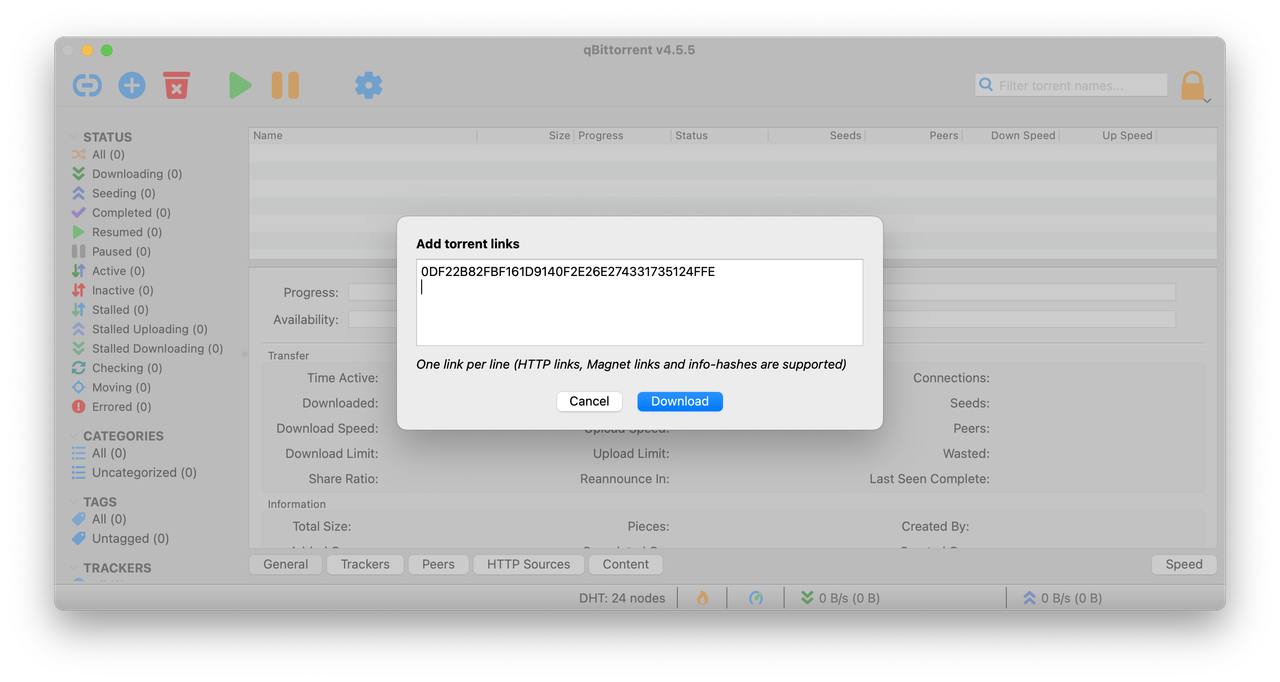Select Stalled Downloading (0) filter

pyautogui.click(x=147, y=349)
